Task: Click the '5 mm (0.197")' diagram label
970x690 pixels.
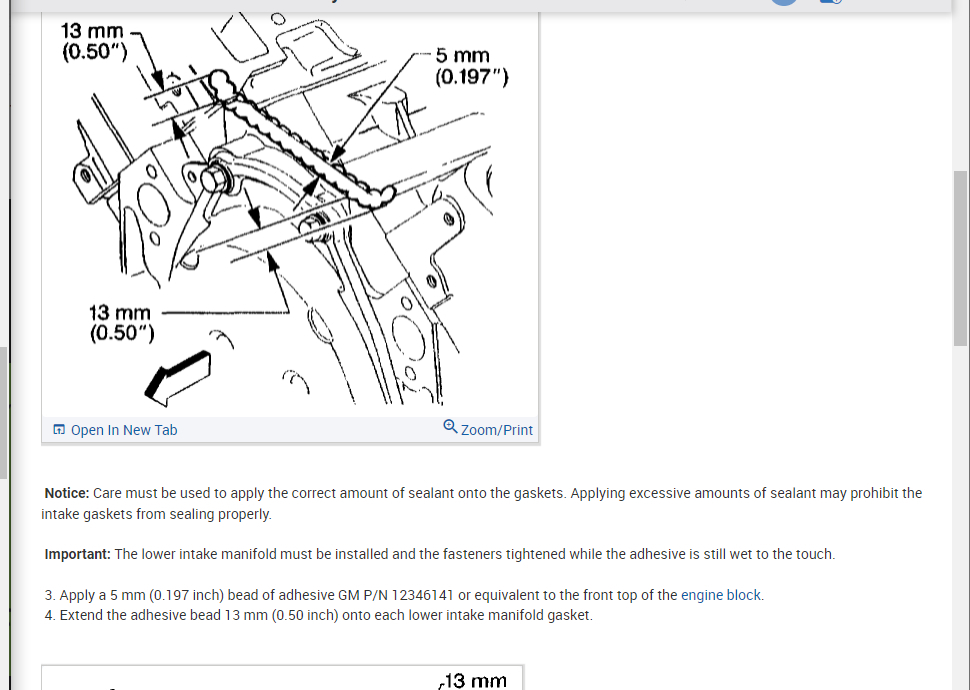Action: coord(471,66)
